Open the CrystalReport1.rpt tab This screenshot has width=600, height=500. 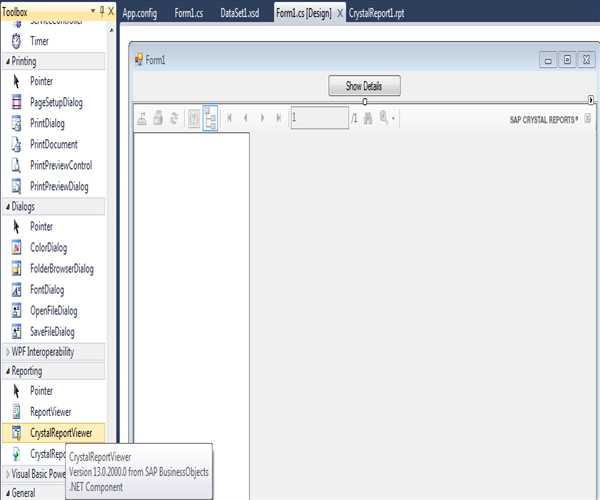376,13
